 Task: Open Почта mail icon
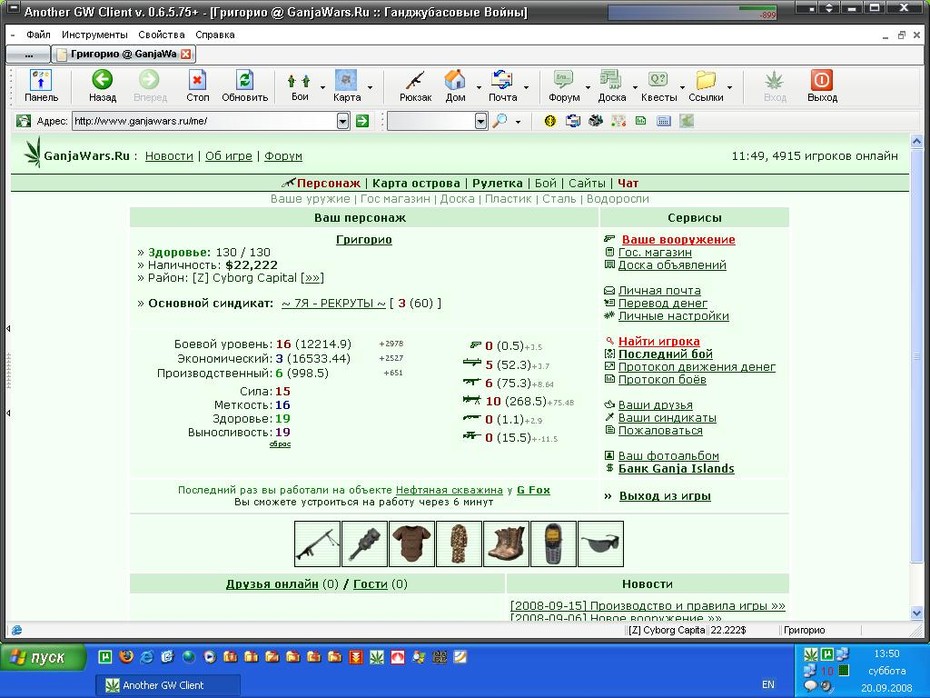(x=502, y=85)
